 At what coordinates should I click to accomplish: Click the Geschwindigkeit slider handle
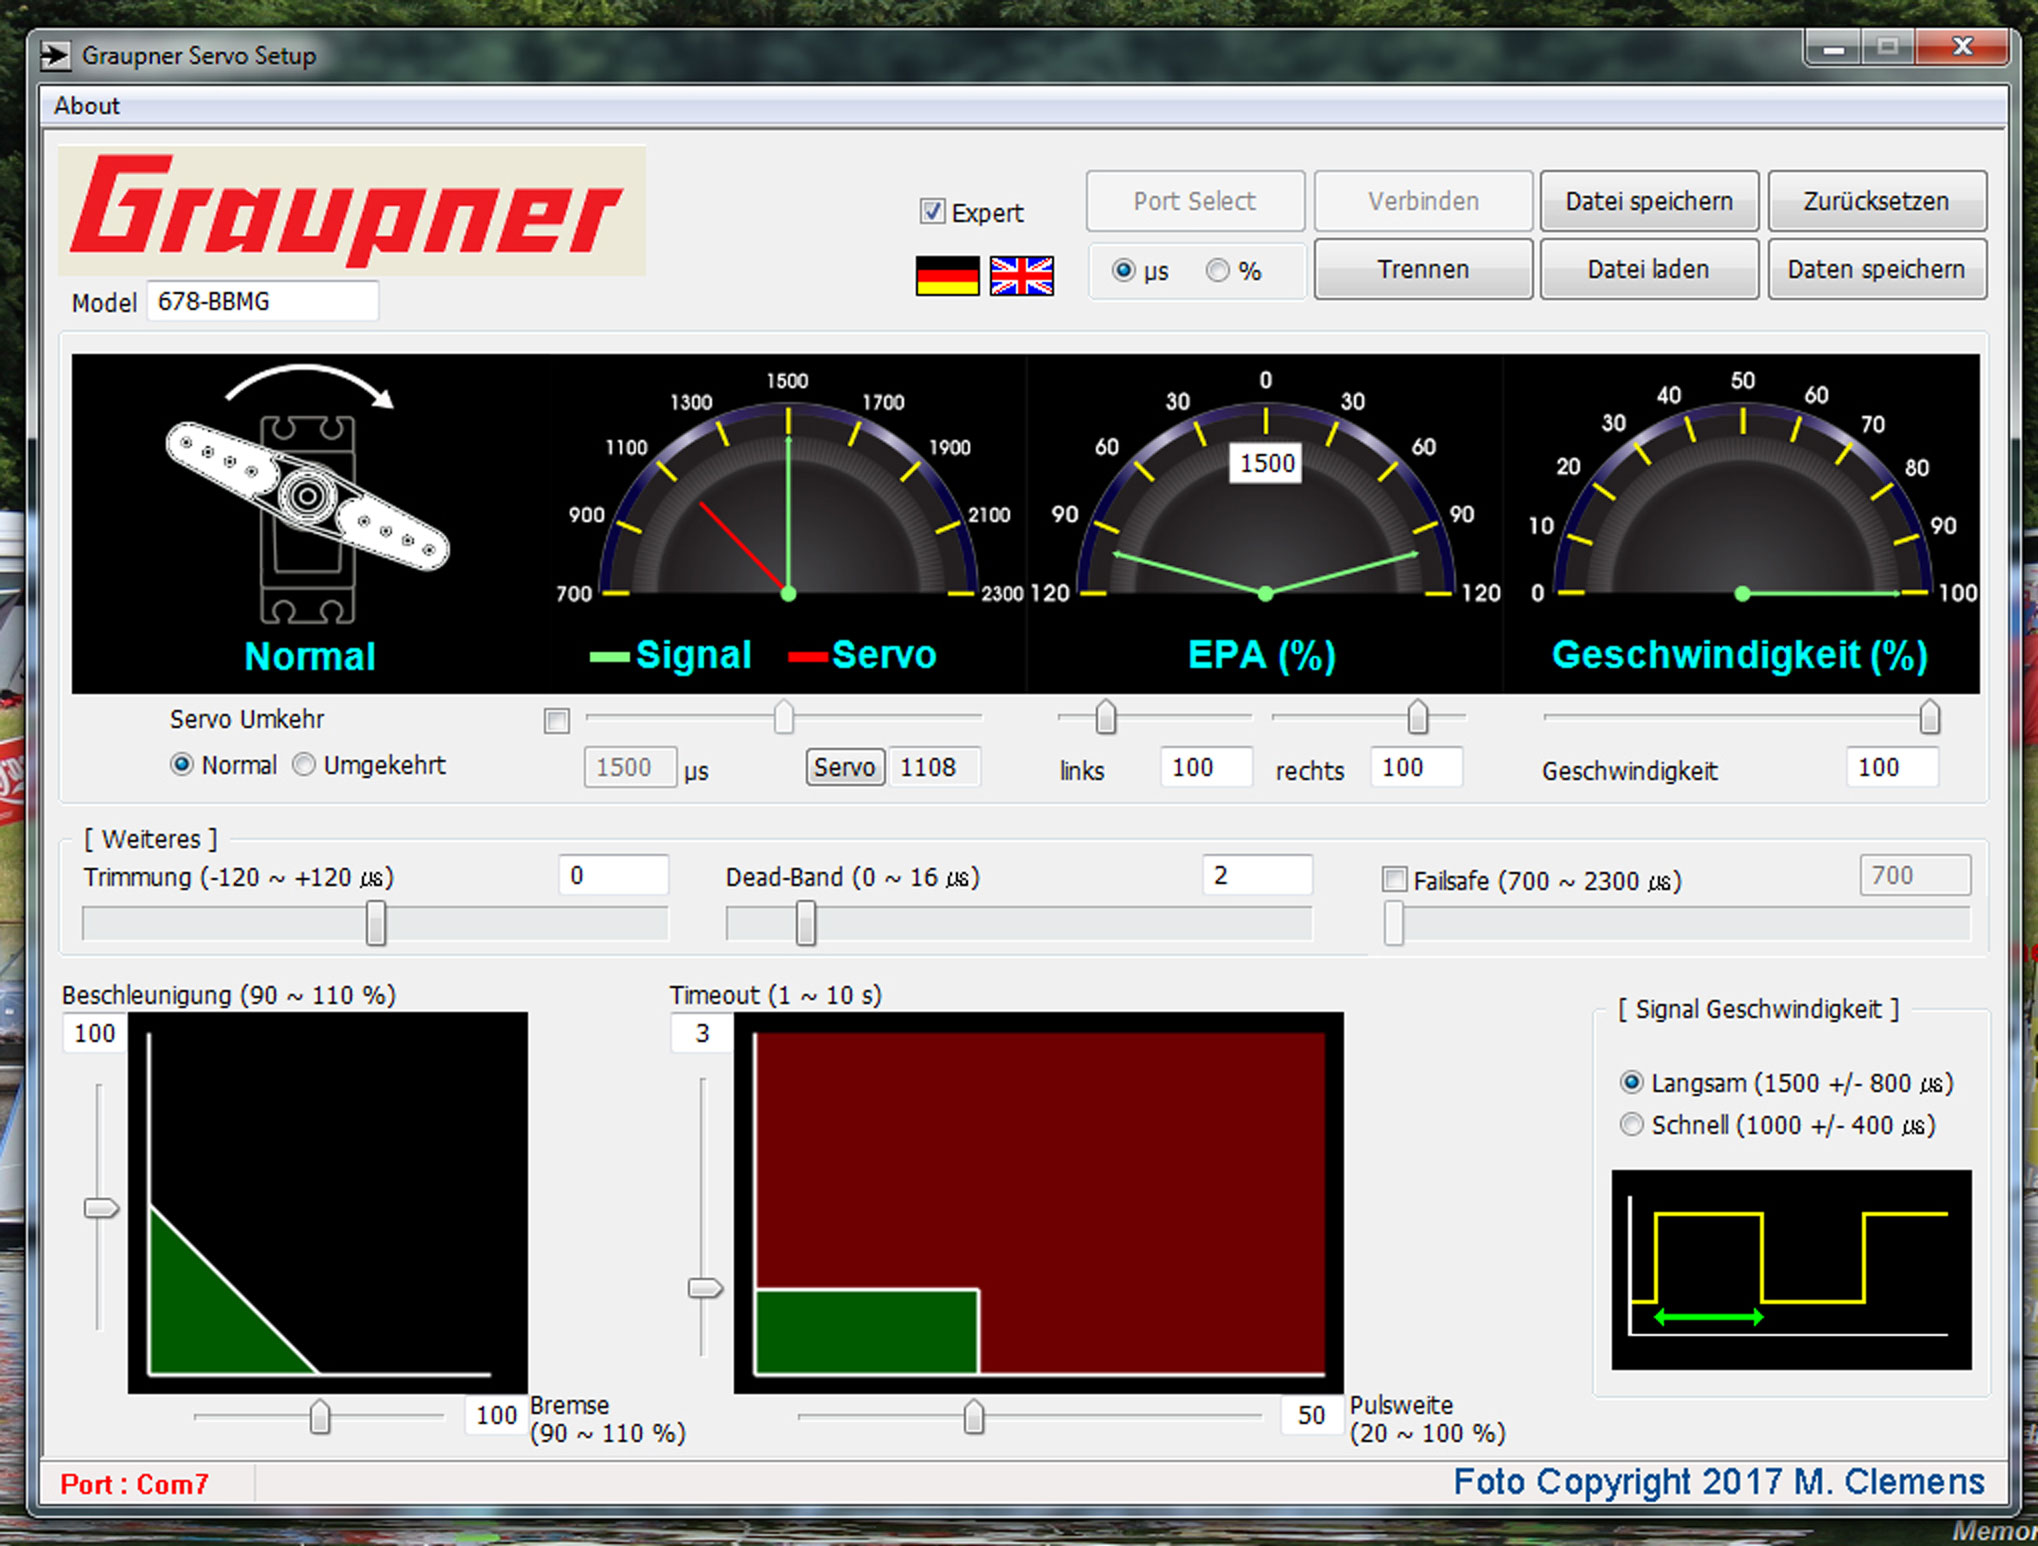(x=1929, y=717)
